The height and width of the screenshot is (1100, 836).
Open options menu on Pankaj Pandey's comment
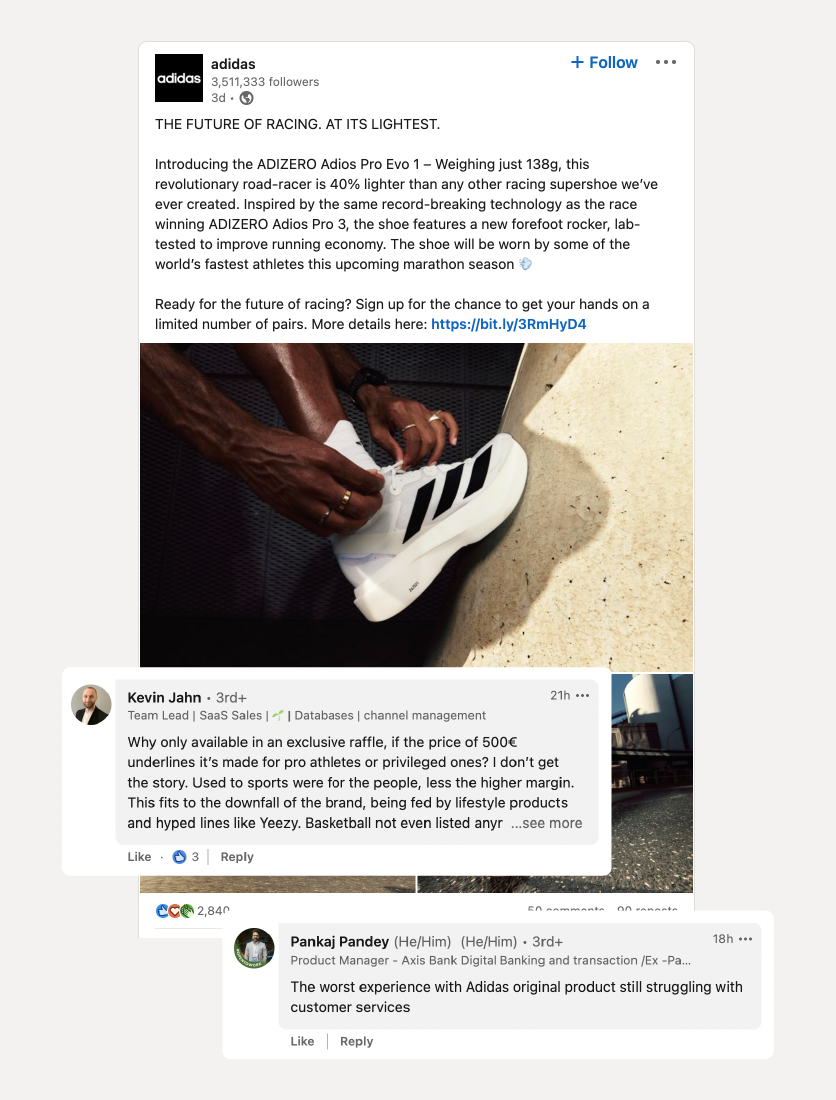click(746, 939)
